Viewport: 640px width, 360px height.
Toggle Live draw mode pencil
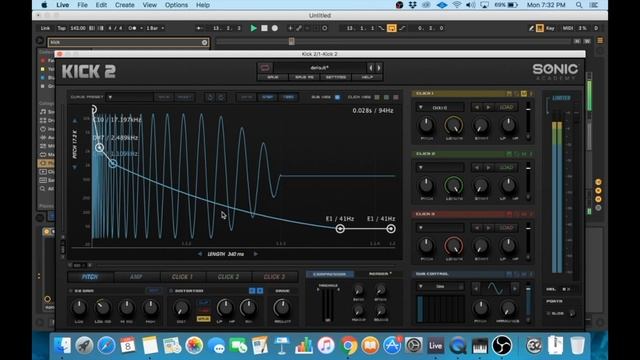[x=531, y=28]
